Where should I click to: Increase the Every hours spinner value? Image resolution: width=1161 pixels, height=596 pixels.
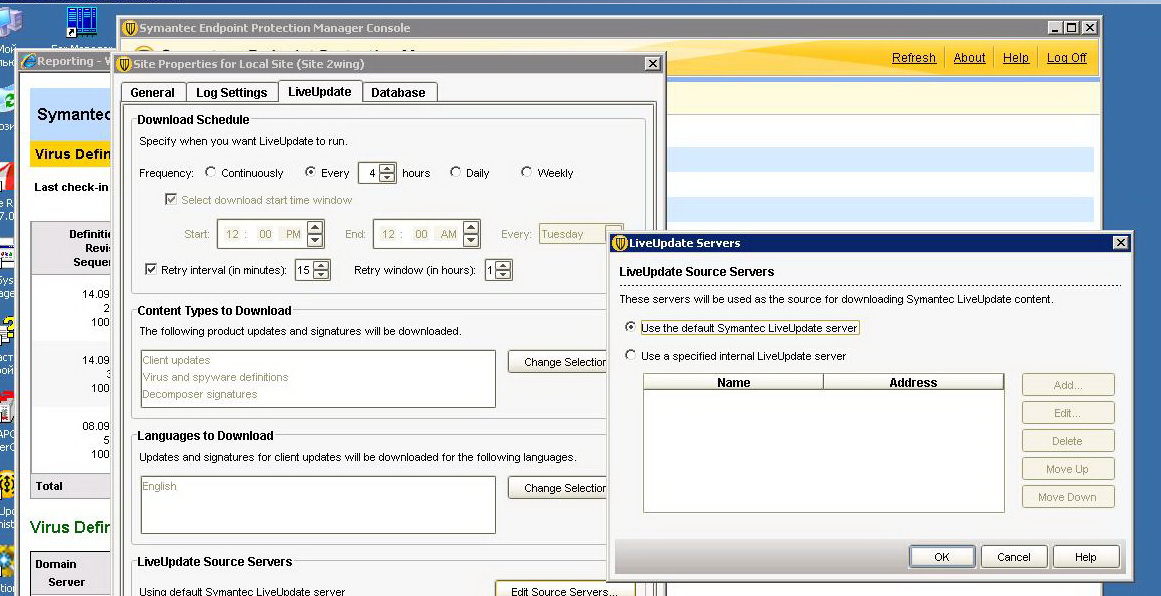pos(388,168)
